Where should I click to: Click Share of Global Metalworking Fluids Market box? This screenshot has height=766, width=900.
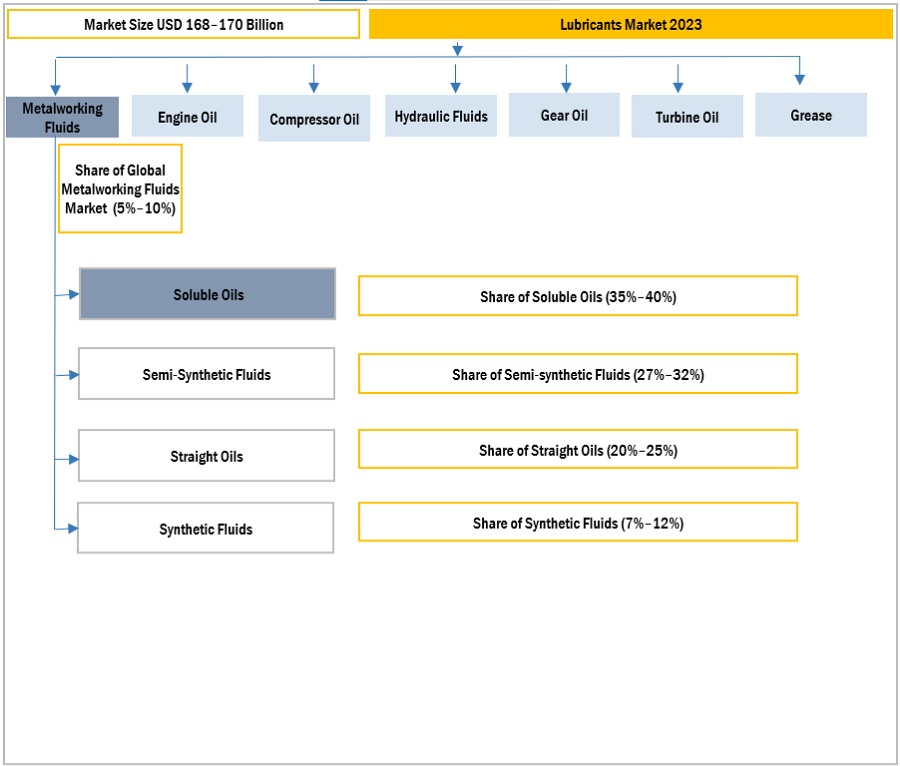pos(120,189)
